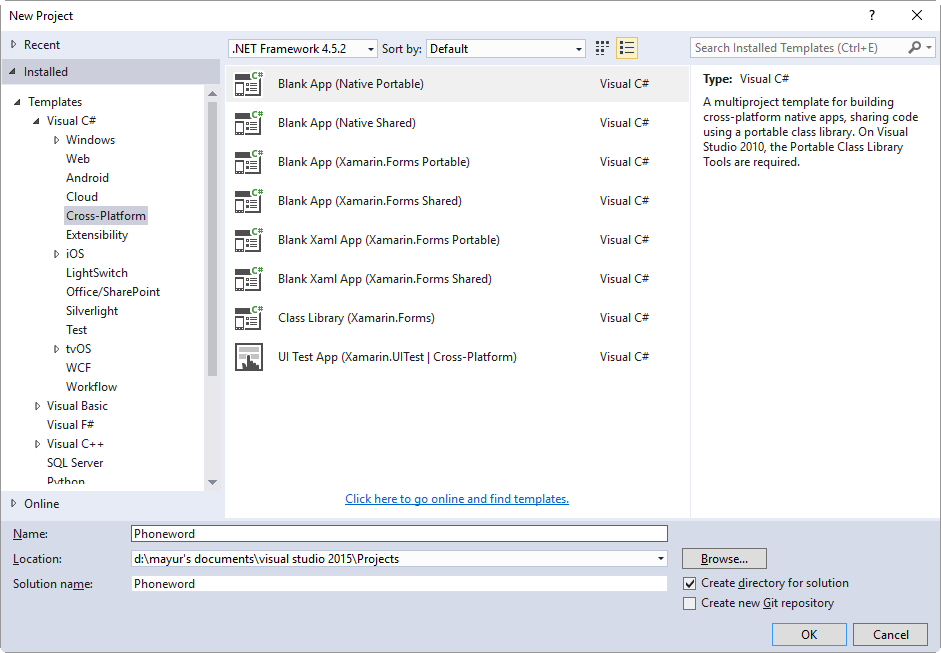Click the Class Library (Xamarin.Forms) template icon
The height and width of the screenshot is (653, 941).
click(x=248, y=318)
